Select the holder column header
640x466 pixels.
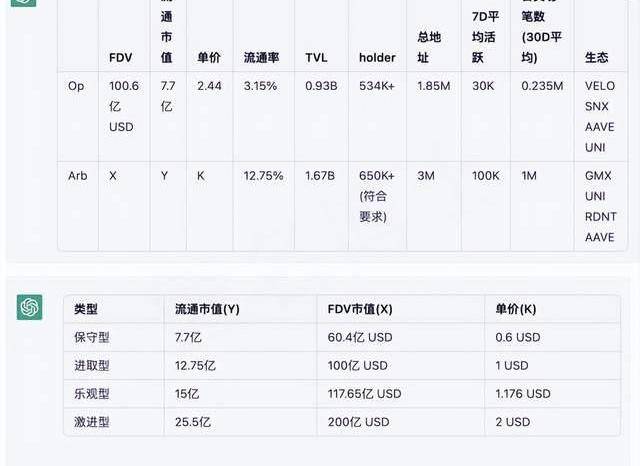click(377, 58)
